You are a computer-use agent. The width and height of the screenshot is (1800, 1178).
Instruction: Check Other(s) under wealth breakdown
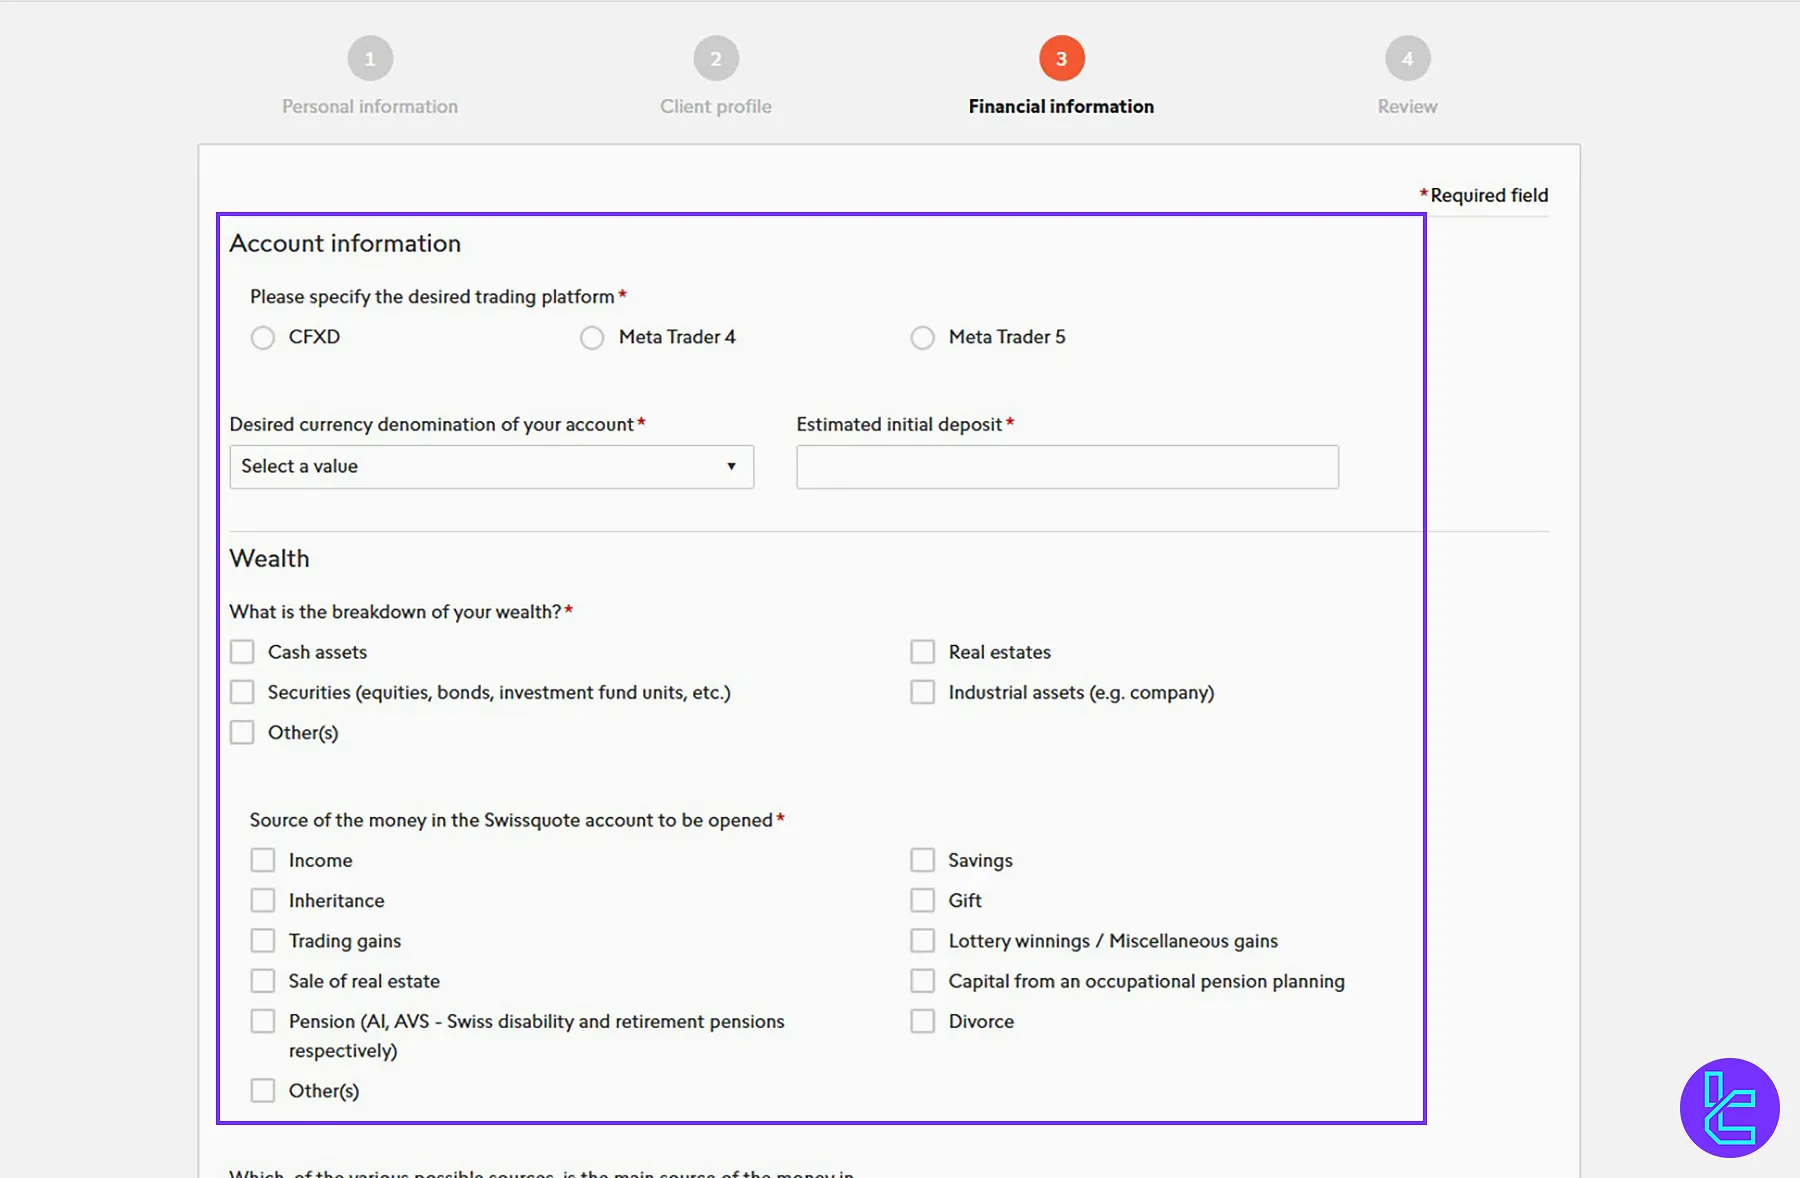coord(242,732)
